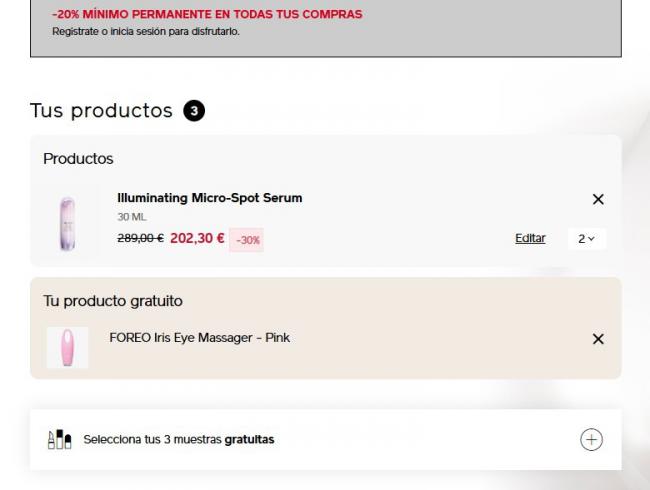Click the Editar link for the serum
The image size is (650, 490).
coord(530,238)
